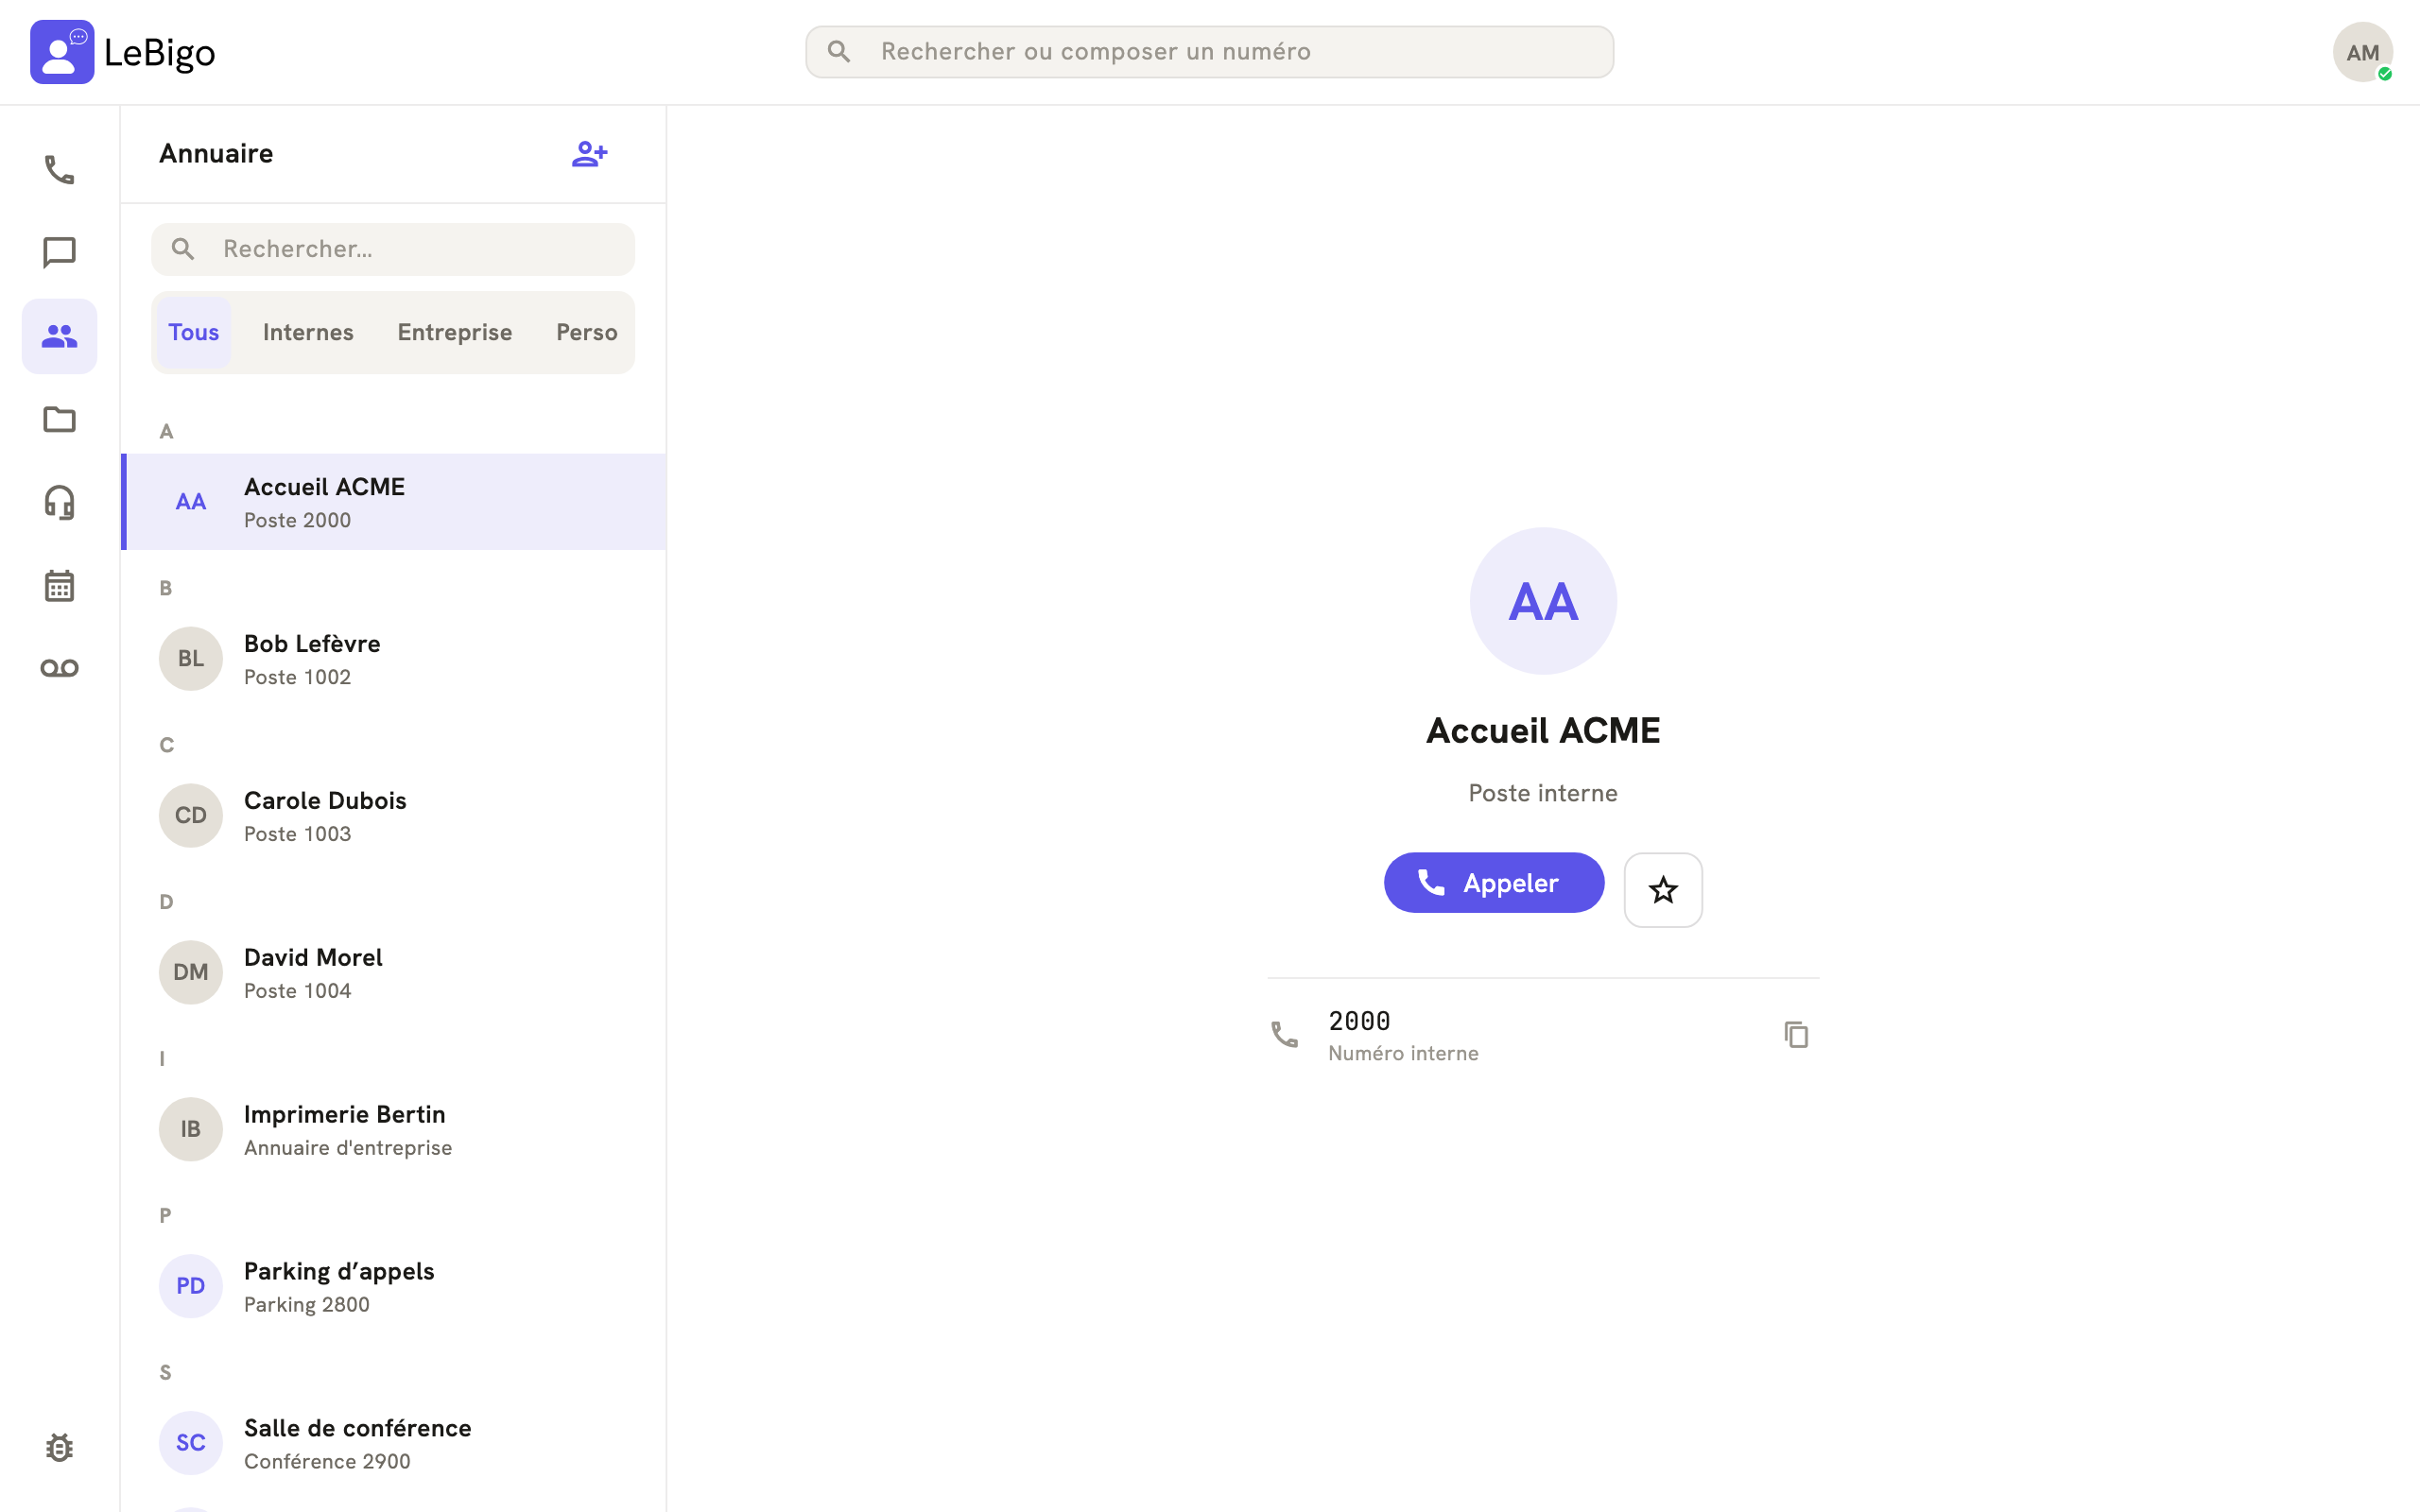Select the Carole Dubois contact
The width and height of the screenshot is (2420, 1512).
(394, 816)
